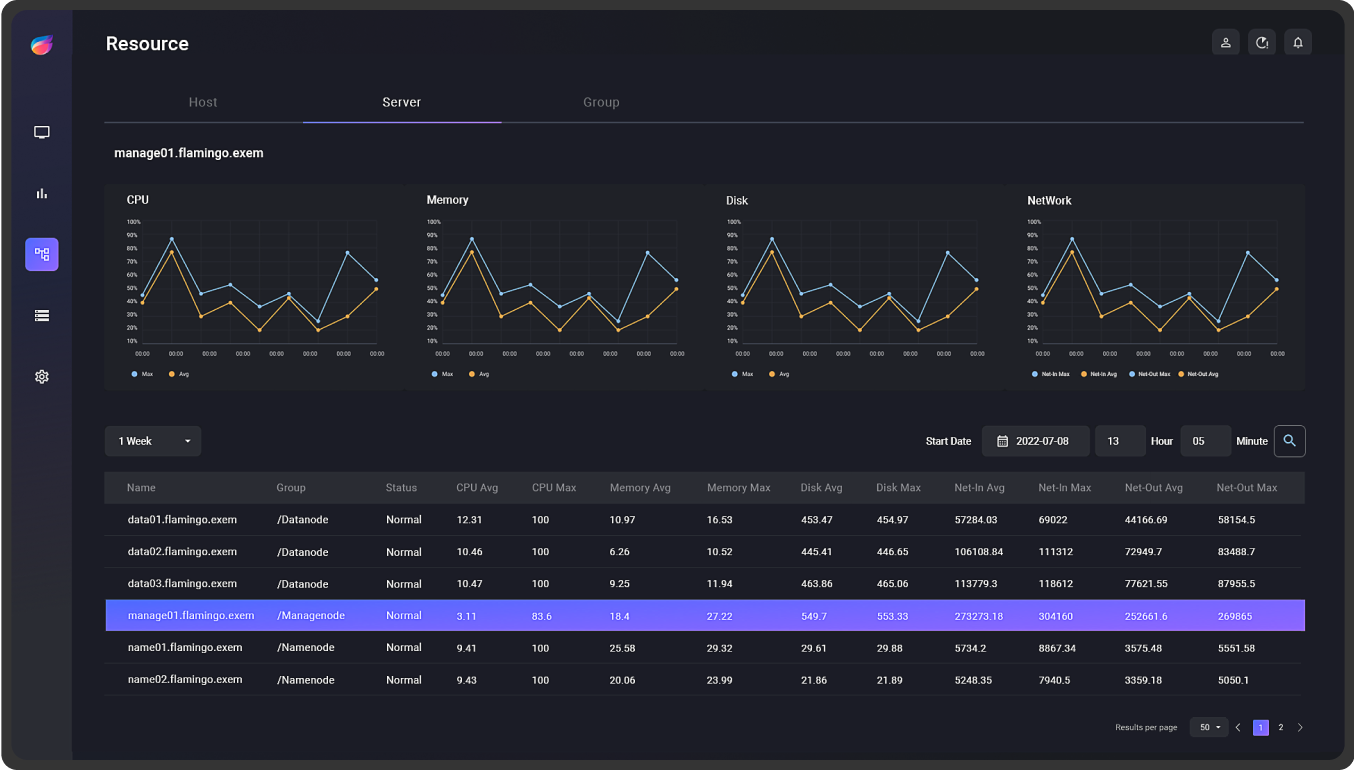This screenshot has height=770, width=1354.
Task: Click the /Managenode group cell
Action: point(311,616)
